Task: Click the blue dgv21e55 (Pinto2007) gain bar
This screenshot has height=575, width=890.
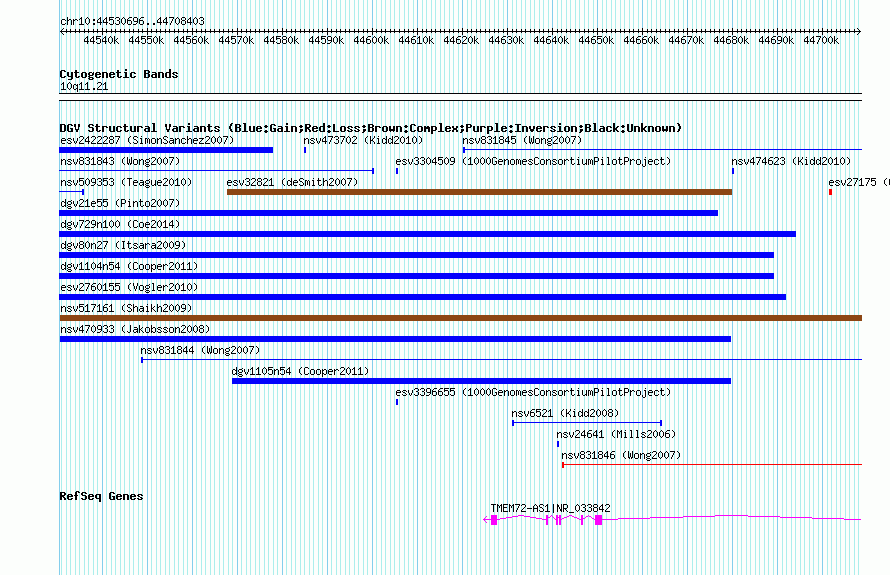Action: tap(388, 213)
